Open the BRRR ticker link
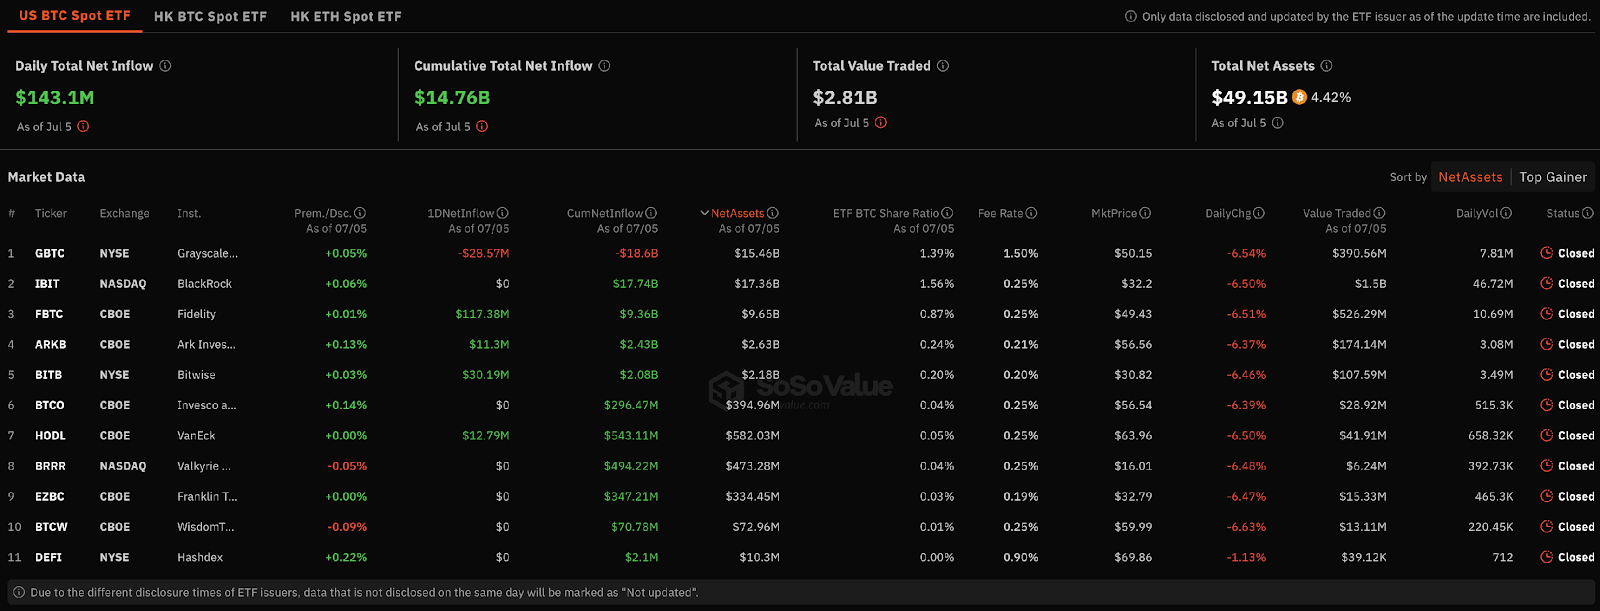The width and height of the screenshot is (1600, 611). point(50,466)
